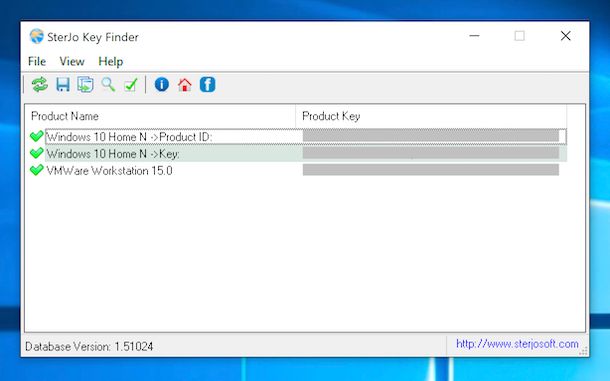610x381 pixels.
Task: Click check icon beside VMWare Workstation 15.0
Action: click(x=37, y=170)
